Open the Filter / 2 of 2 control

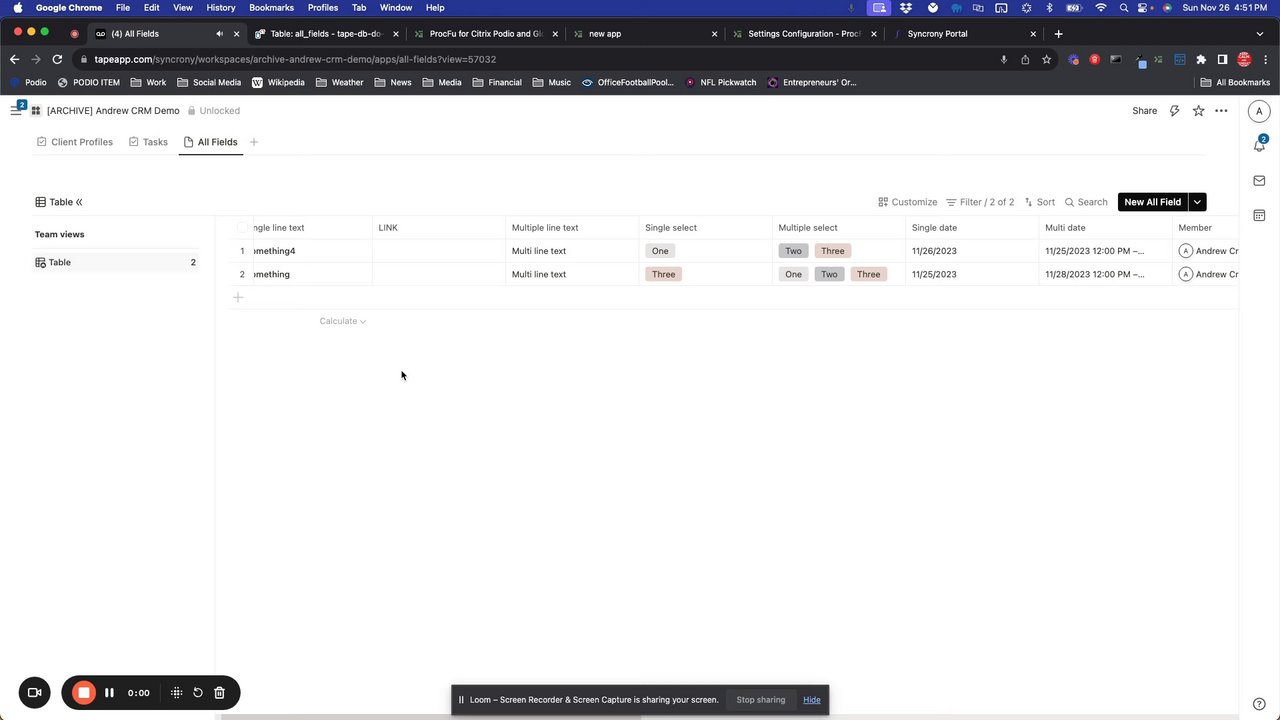[x=980, y=202]
